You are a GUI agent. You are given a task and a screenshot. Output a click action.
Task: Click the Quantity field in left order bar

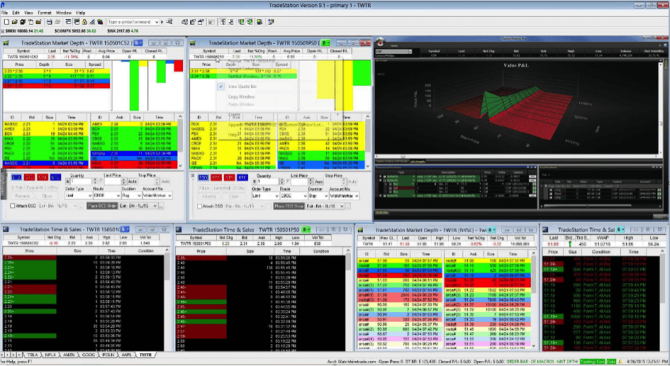tap(81, 182)
